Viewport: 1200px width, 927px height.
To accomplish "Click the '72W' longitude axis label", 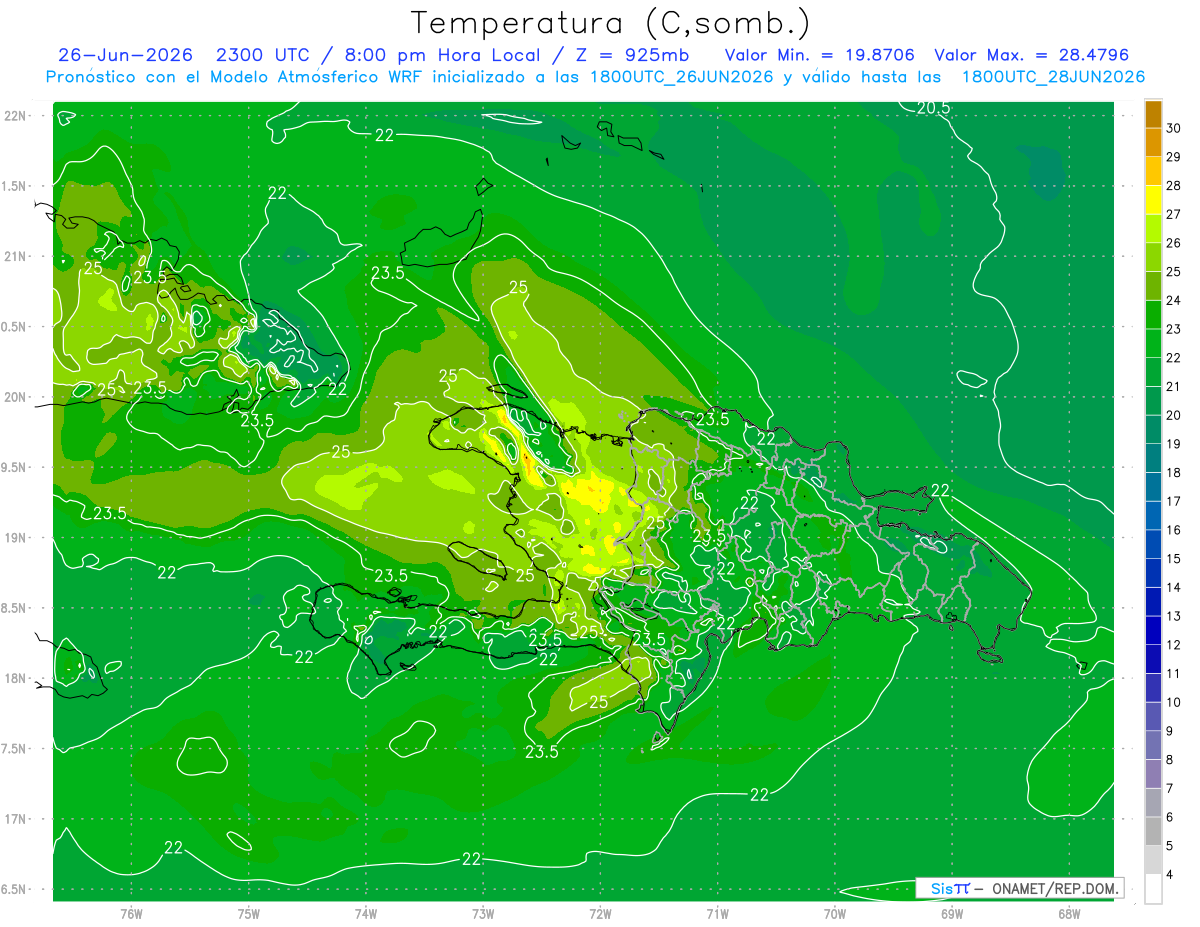I will pyautogui.click(x=600, y=913).
